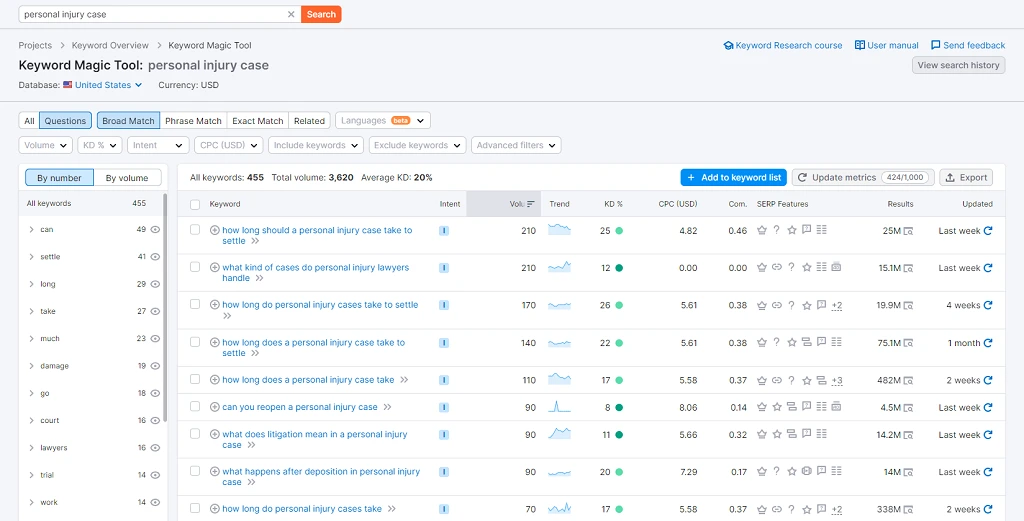Screen dimensions: 1024x521
Task: Click the plus icon beside 'can you reopen a personal injury case'
Action: [214, 407]
